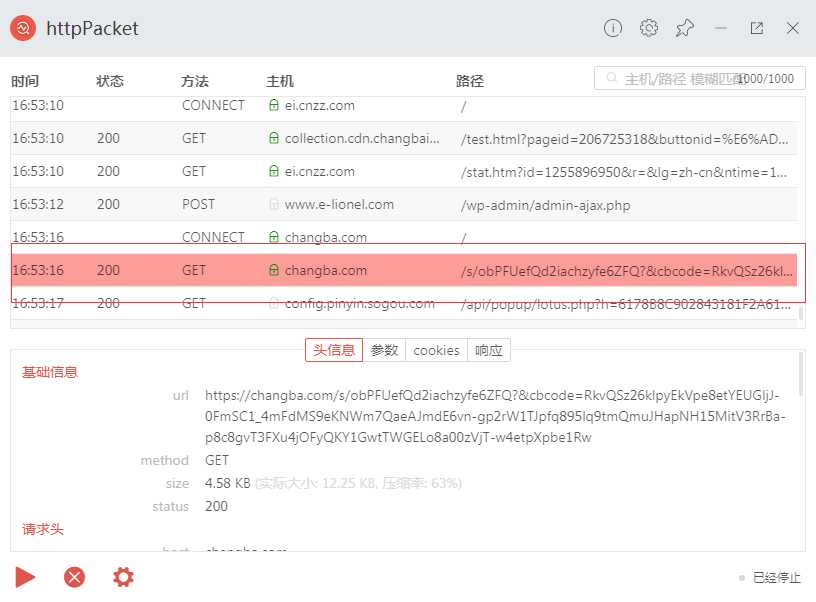Image resolution: width=816 pixels, height=602 pixels.
Task: Click the lock icon of ei.cnzz.com CONNECT row
Action: tap(274, 105)
